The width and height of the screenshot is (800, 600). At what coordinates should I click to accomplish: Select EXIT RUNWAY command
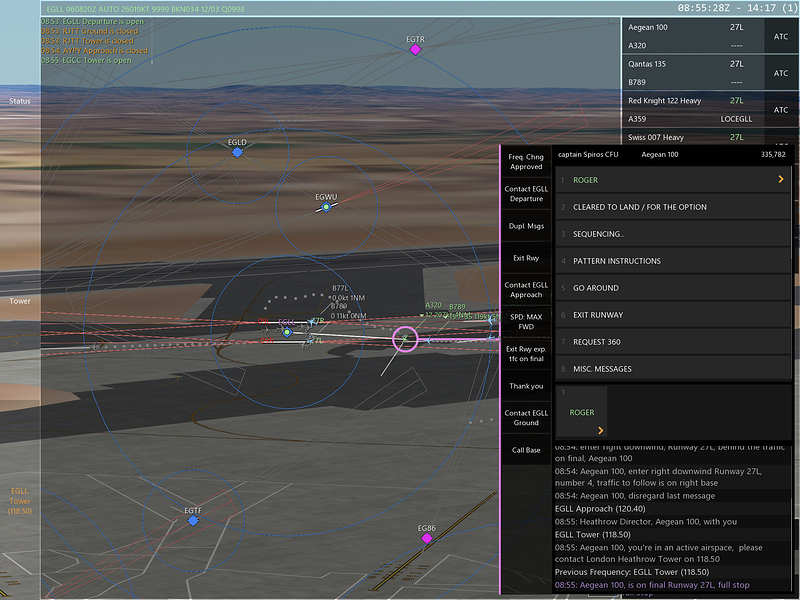673,315
